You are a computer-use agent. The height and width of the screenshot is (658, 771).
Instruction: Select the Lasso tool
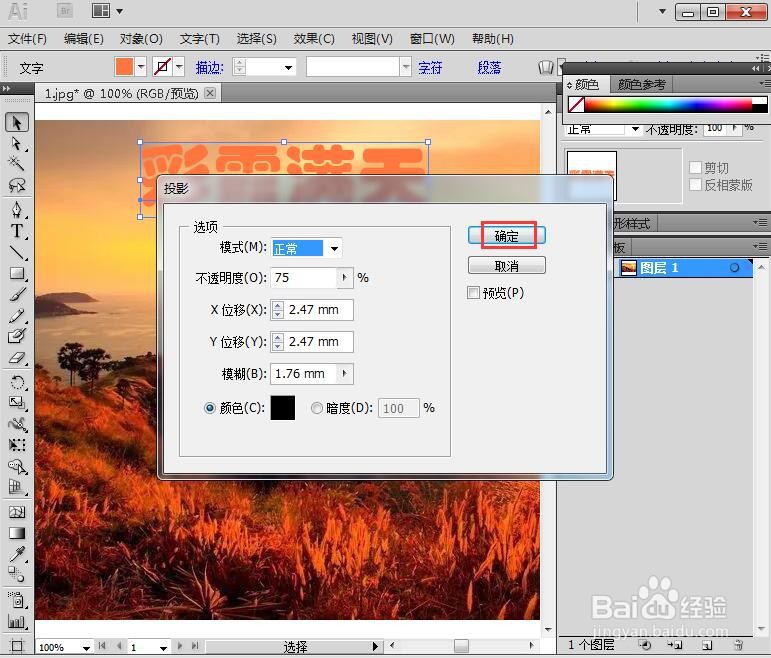pos(17,185)
